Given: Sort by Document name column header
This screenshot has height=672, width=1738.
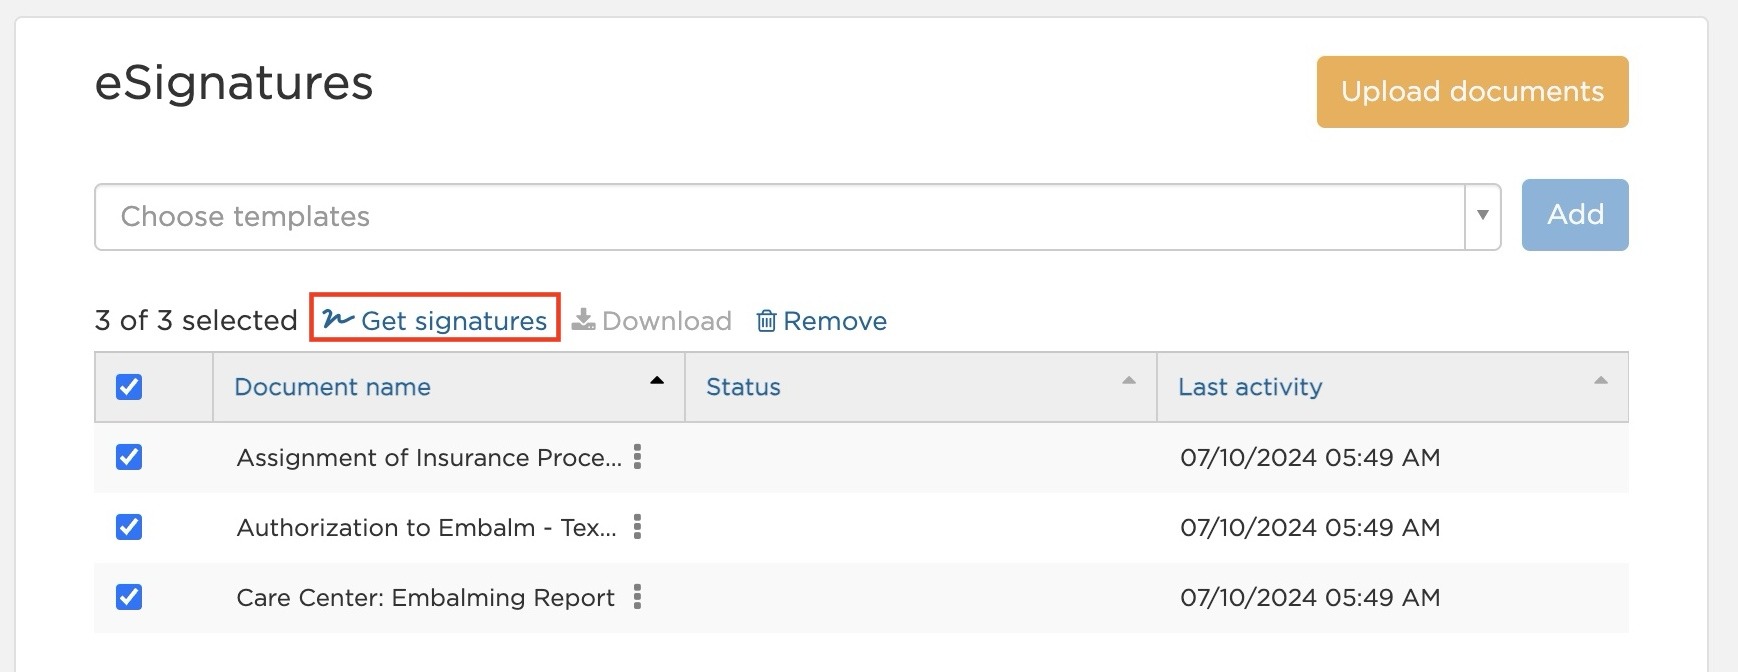Looking at the screenshot, I should pos(332,387).
